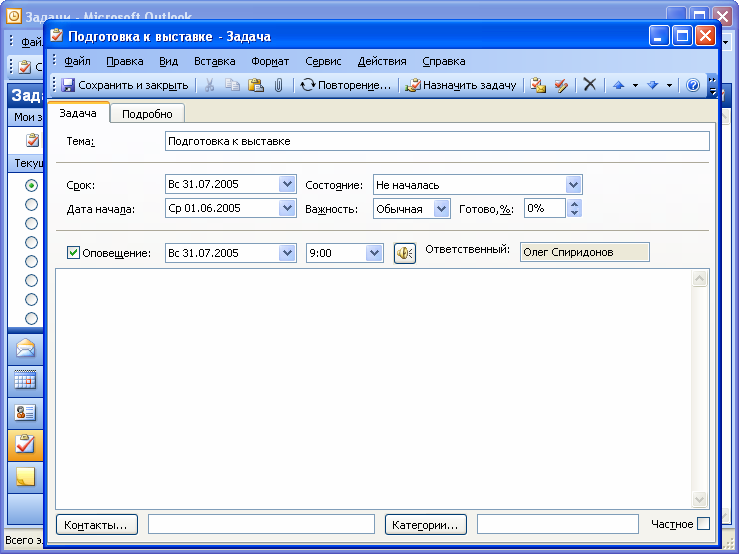Click the Assign Task (Назначить задачу) button
739x554 pixels.
[x=460, y=86]
